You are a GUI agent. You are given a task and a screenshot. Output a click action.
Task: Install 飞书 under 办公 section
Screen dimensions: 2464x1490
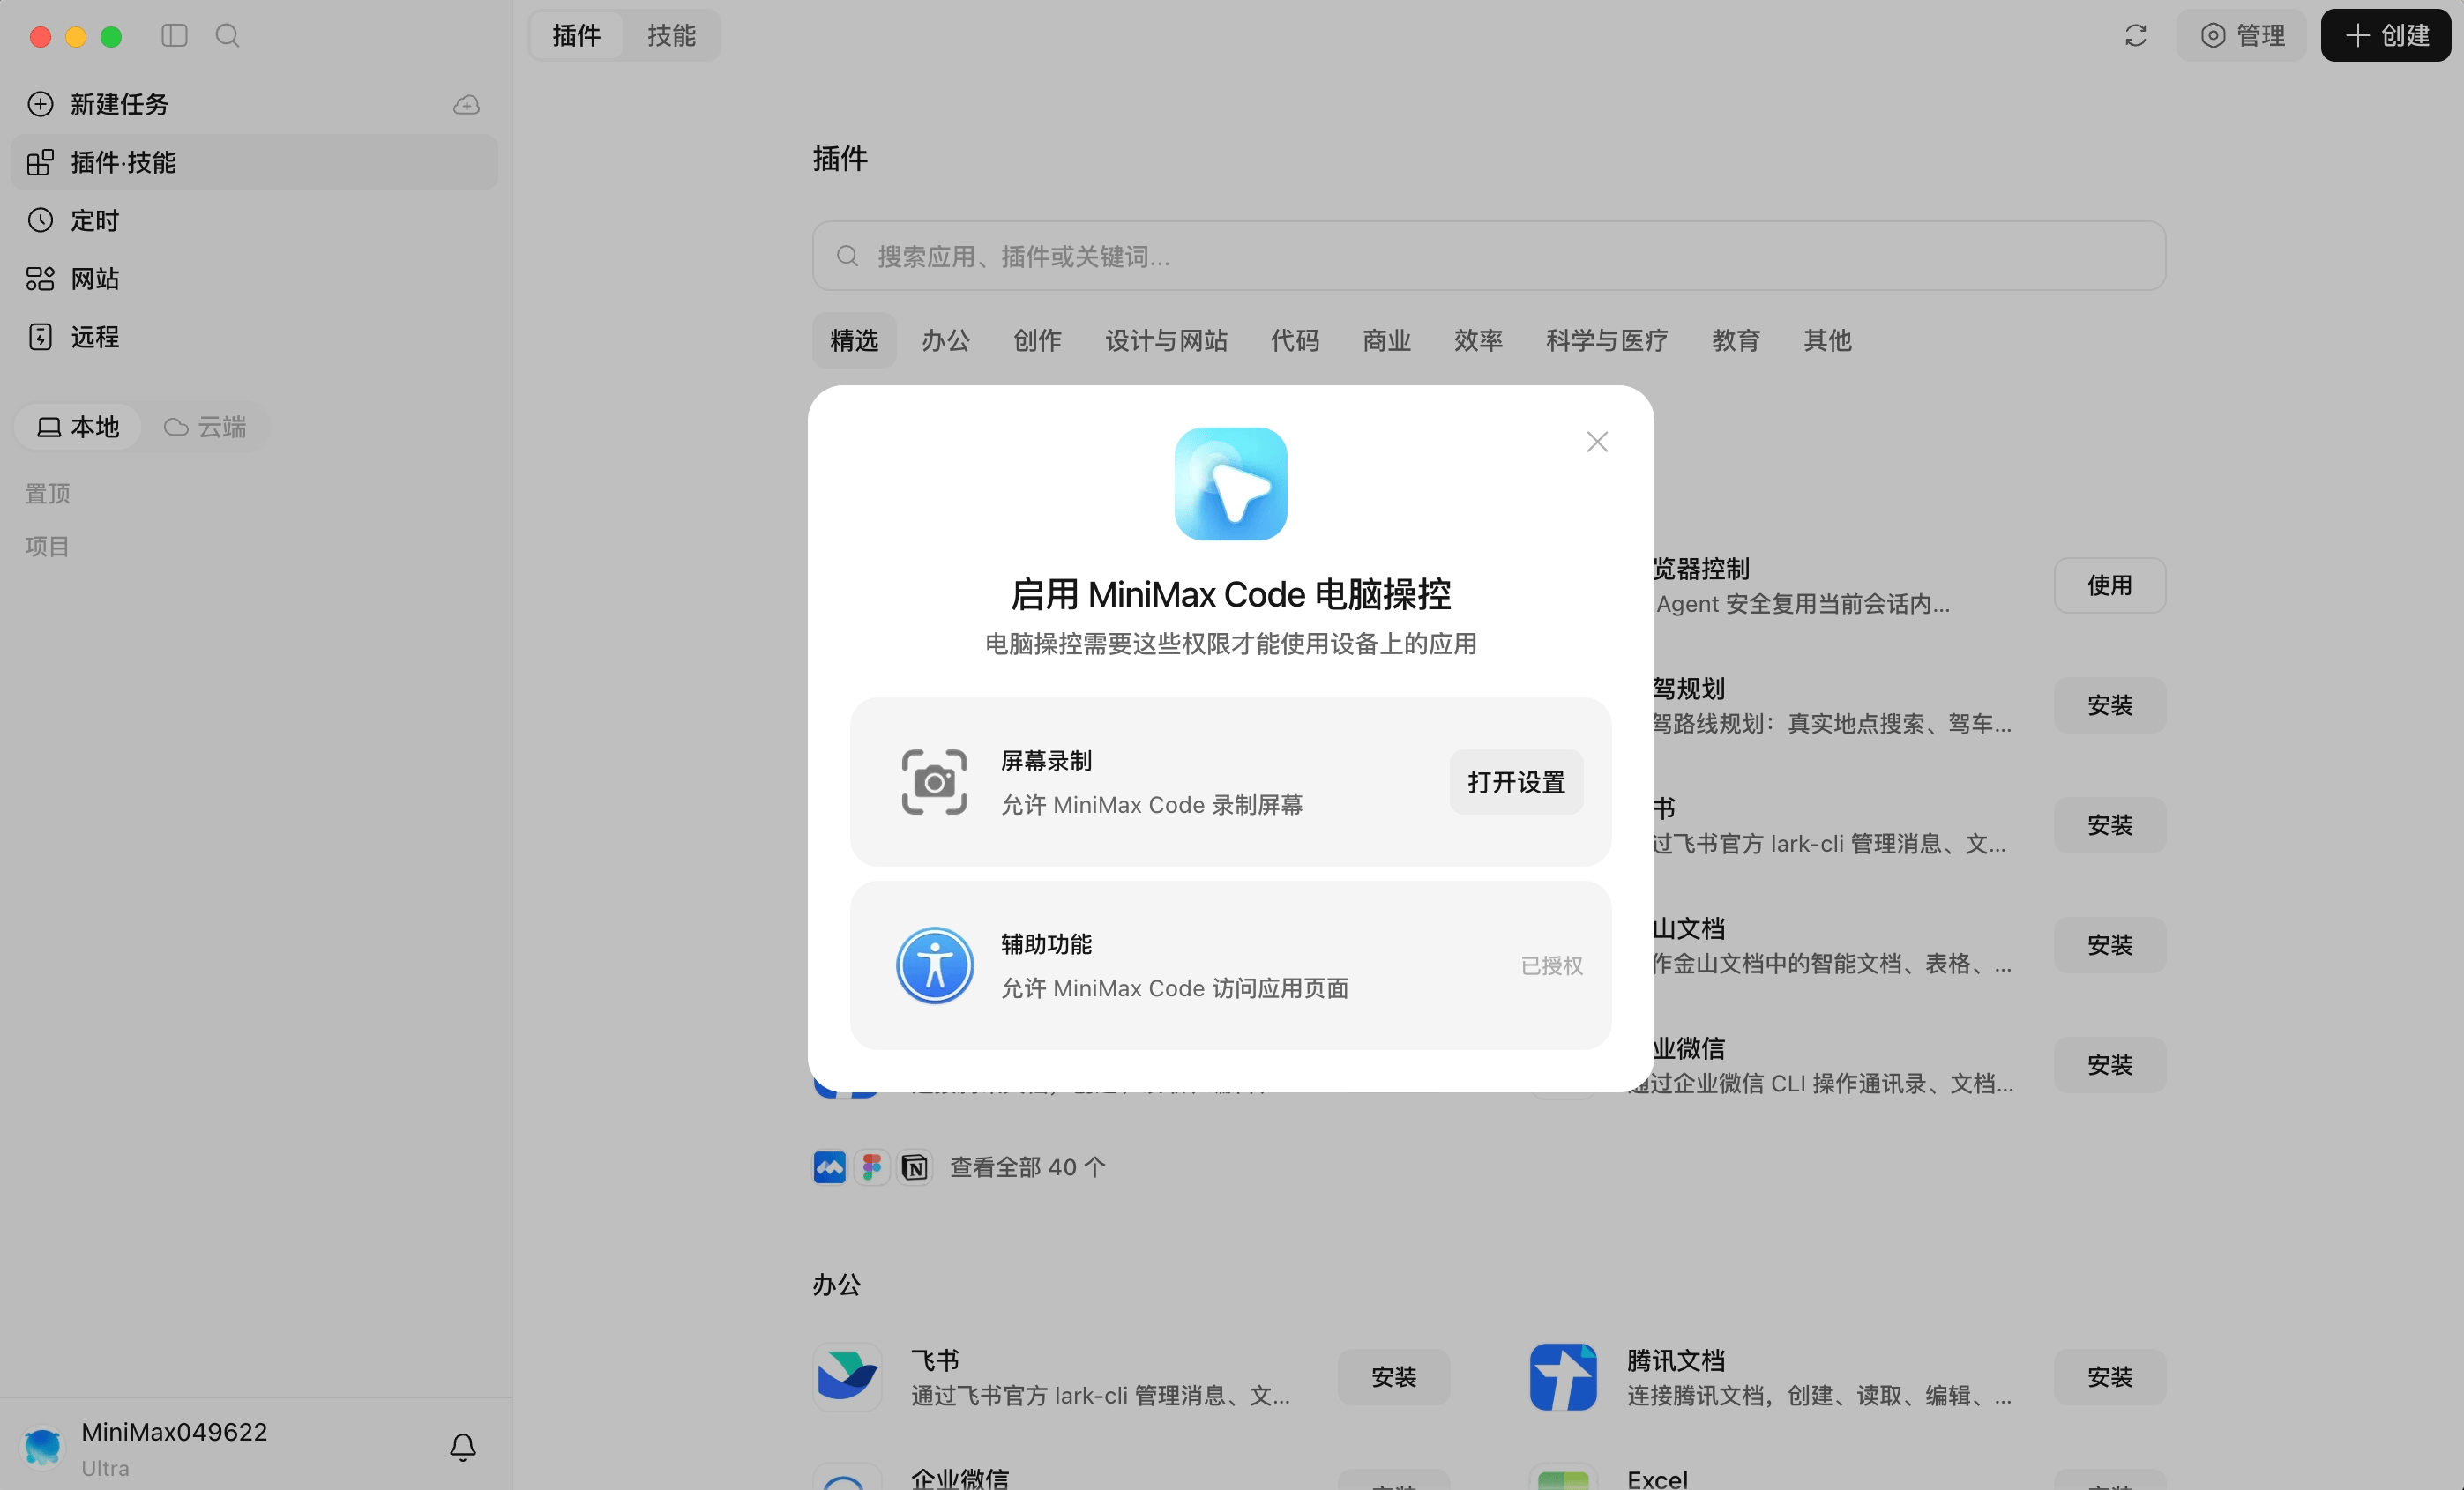pos(1393,1377)
